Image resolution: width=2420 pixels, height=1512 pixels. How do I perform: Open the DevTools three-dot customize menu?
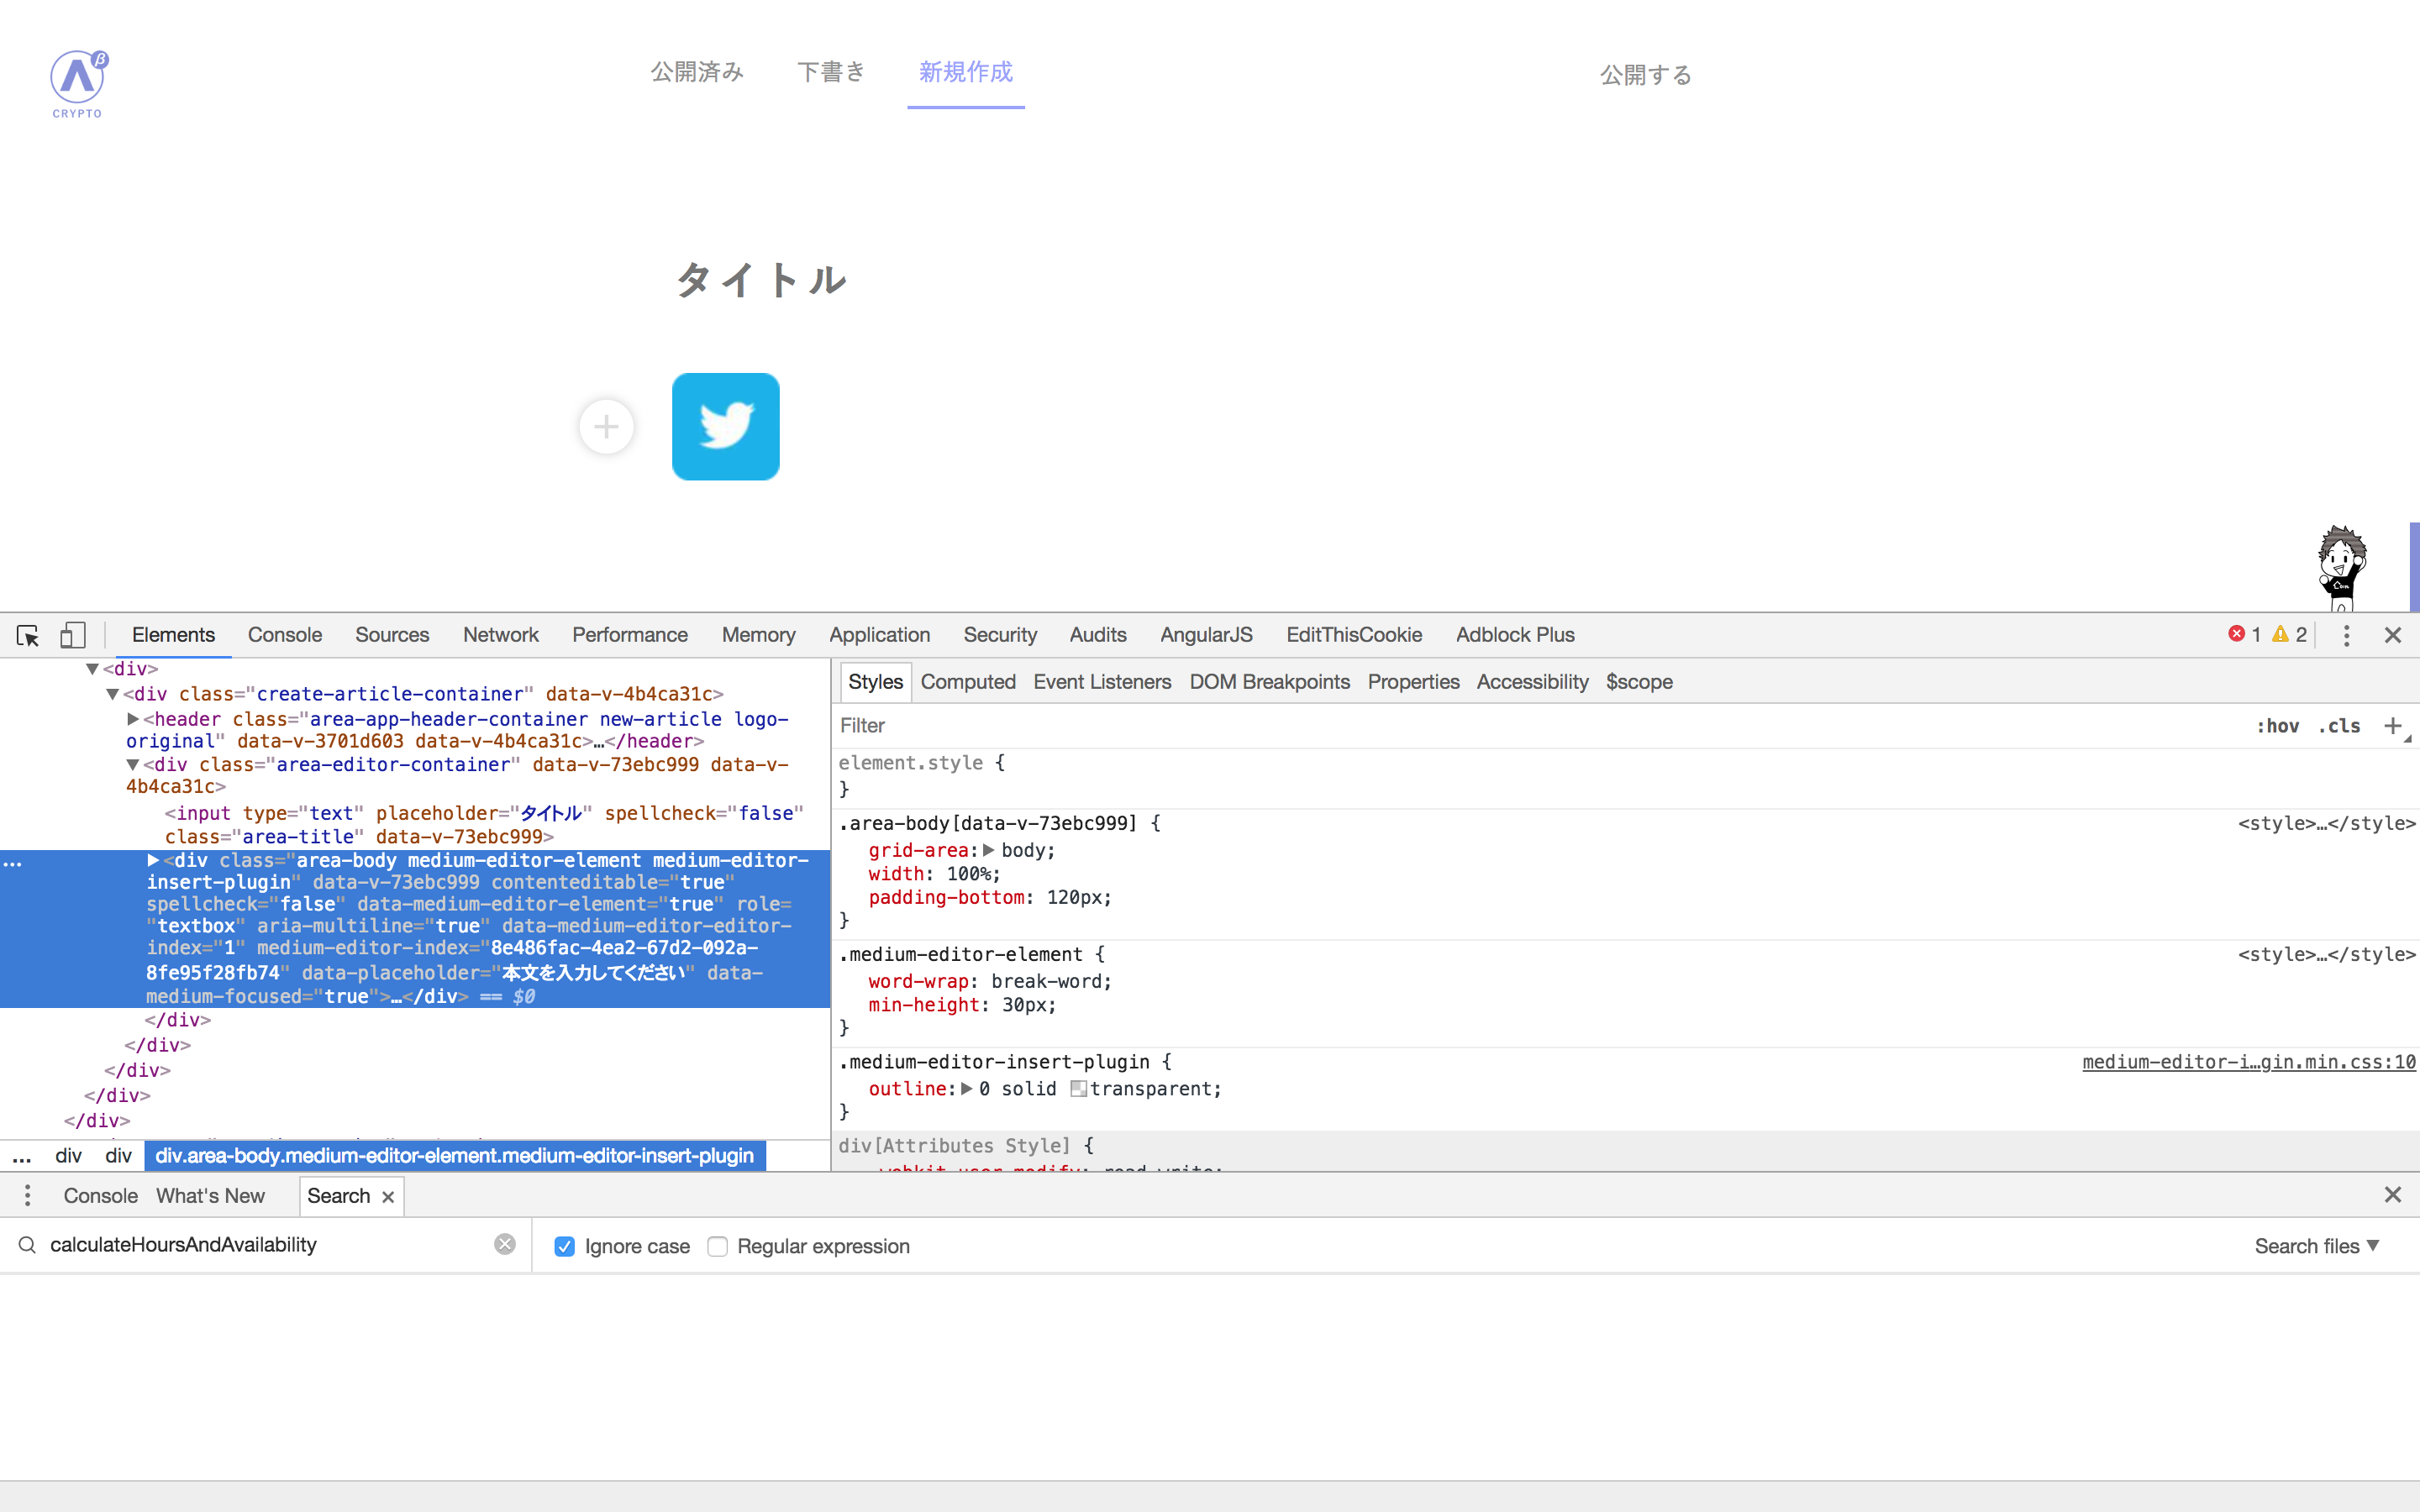click(2346, 635)
